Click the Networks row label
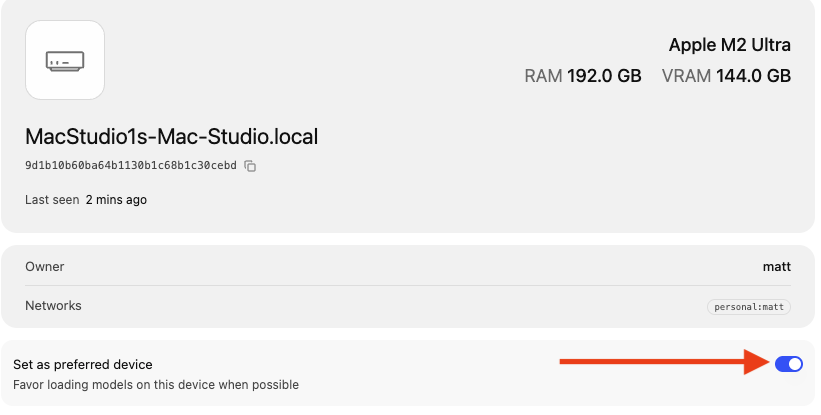Screen dimensions: 821x415 coord(53,306)
